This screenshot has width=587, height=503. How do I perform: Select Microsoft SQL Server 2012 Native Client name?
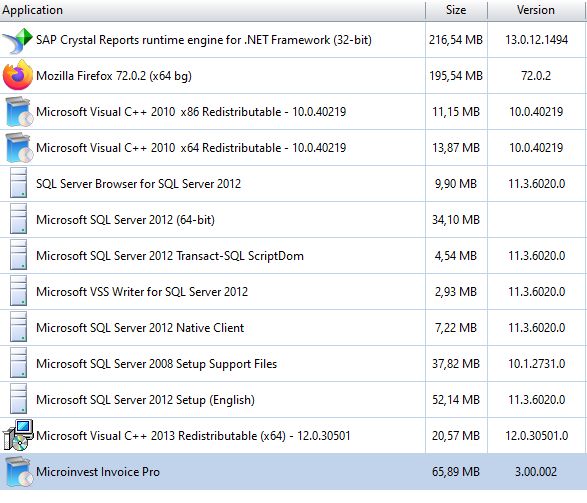(140, 327)
